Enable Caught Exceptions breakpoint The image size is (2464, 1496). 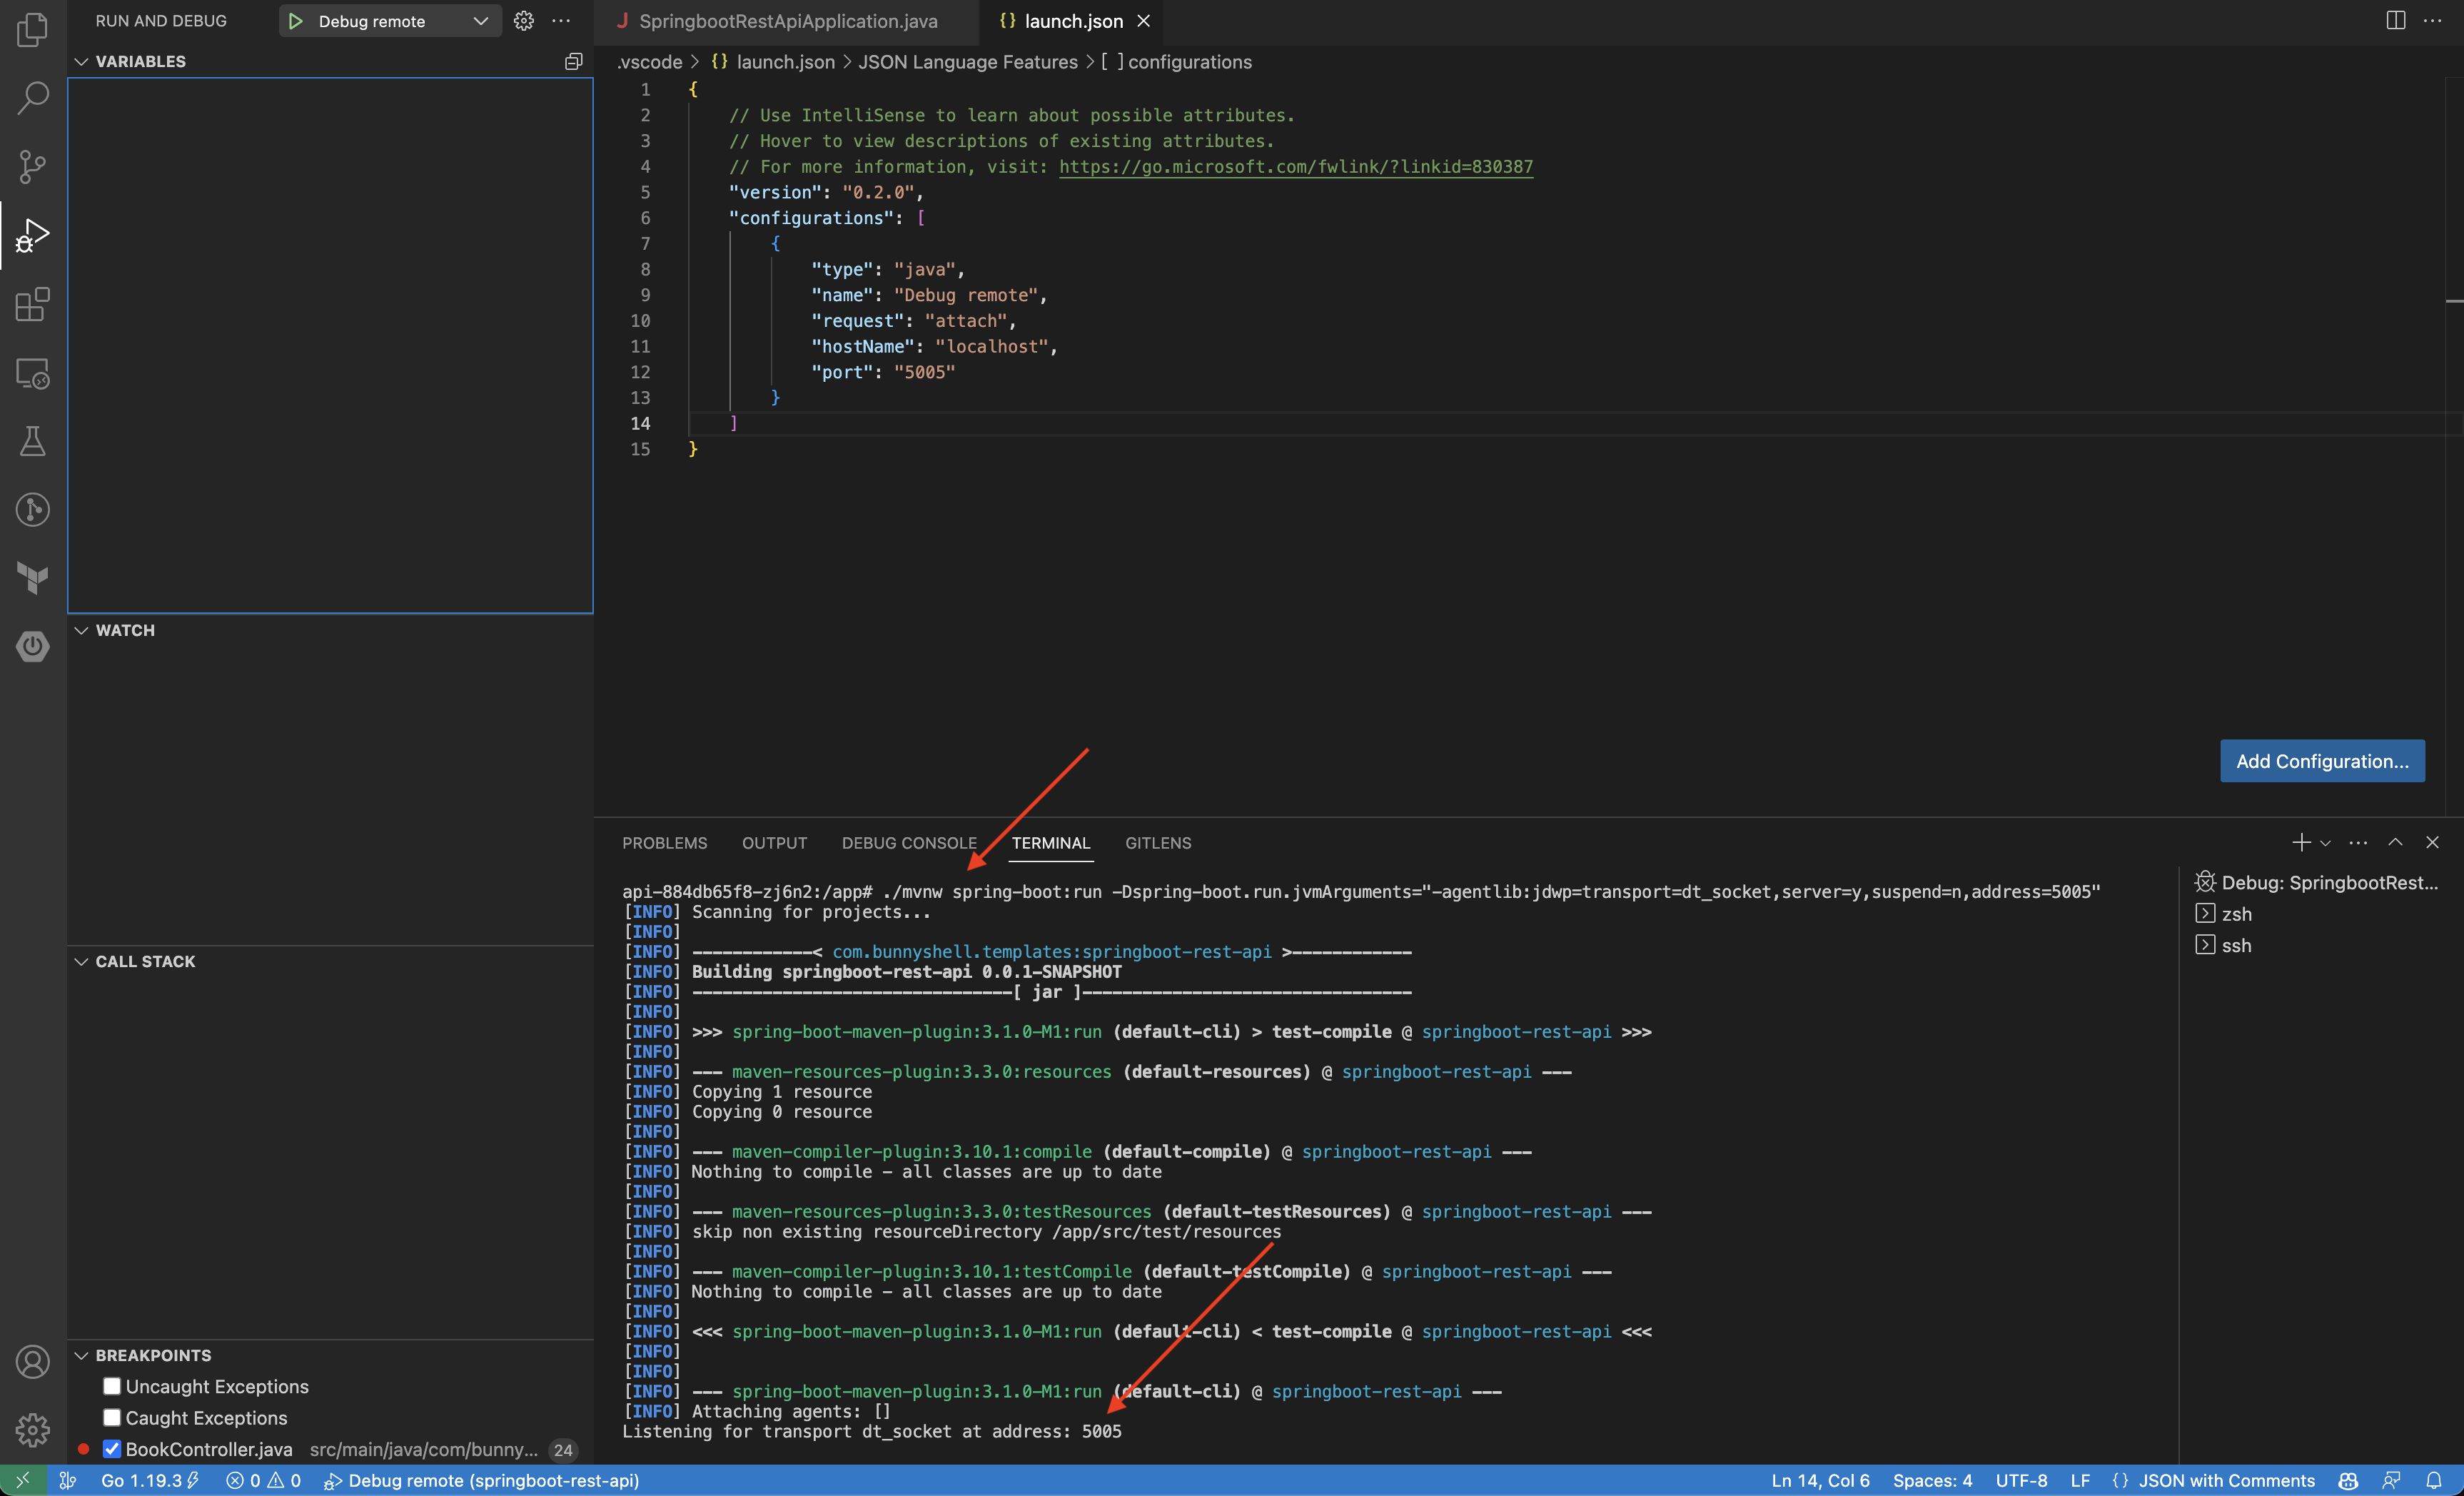112,1417
